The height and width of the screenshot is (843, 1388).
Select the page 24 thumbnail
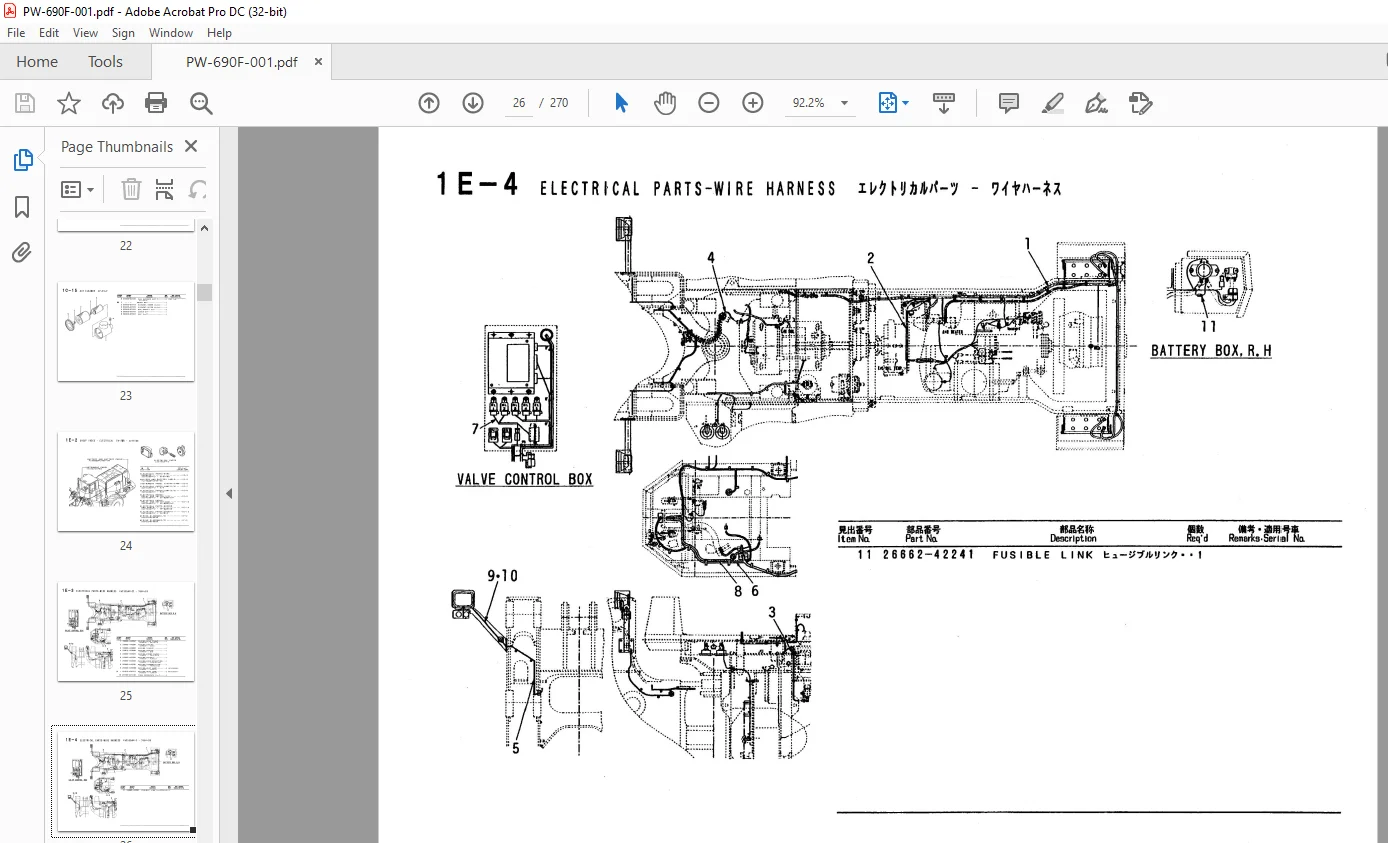(x=126, y=481)
